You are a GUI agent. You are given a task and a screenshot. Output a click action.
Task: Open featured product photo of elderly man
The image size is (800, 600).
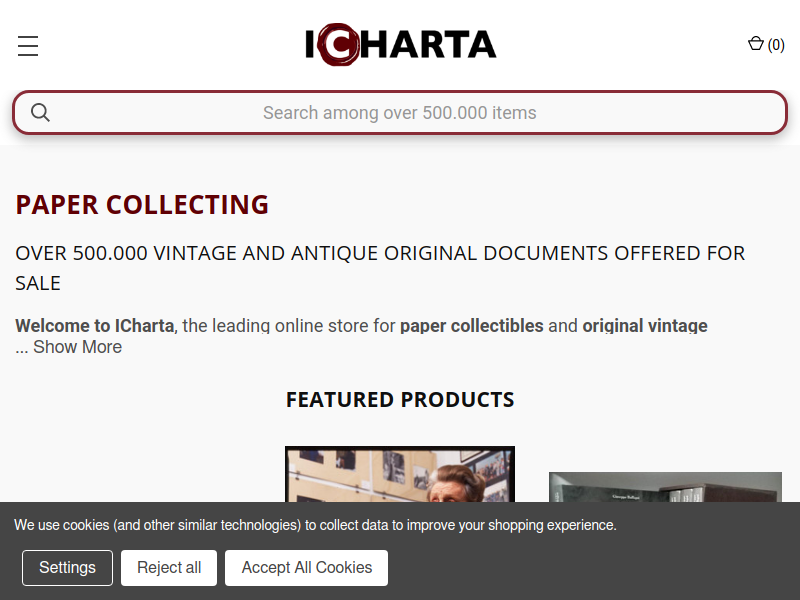400,474
